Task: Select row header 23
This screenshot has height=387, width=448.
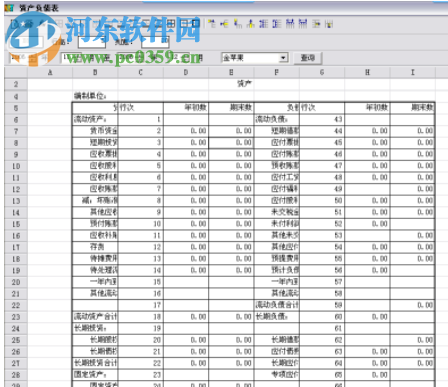Action: tap(16, 317)
